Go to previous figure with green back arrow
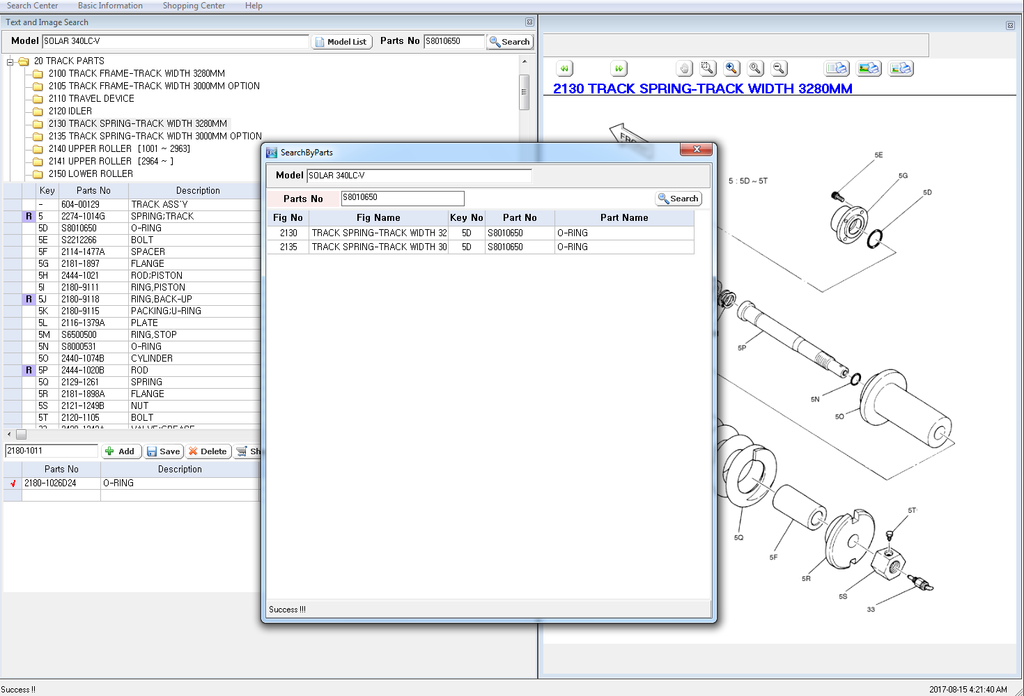Screen dimensions: 1024x696 (x=565, y=68)
